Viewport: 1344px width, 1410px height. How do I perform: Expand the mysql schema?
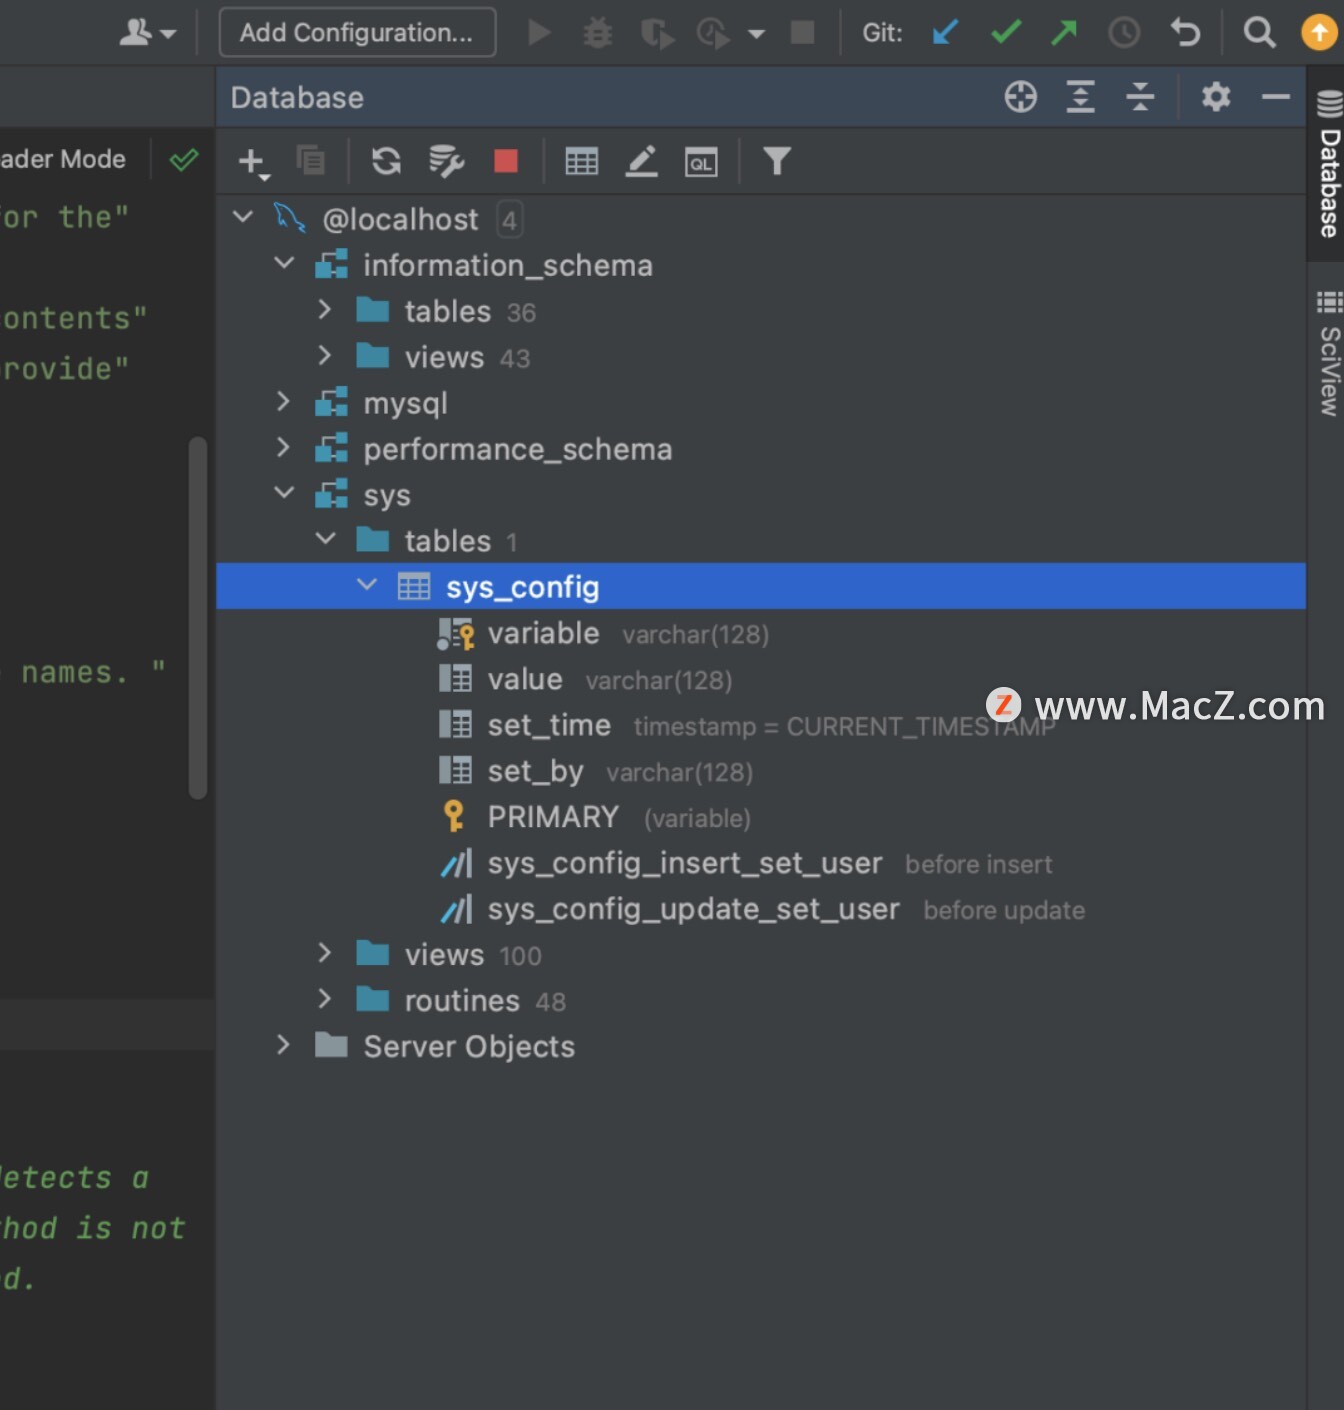[x=283, y=401]
